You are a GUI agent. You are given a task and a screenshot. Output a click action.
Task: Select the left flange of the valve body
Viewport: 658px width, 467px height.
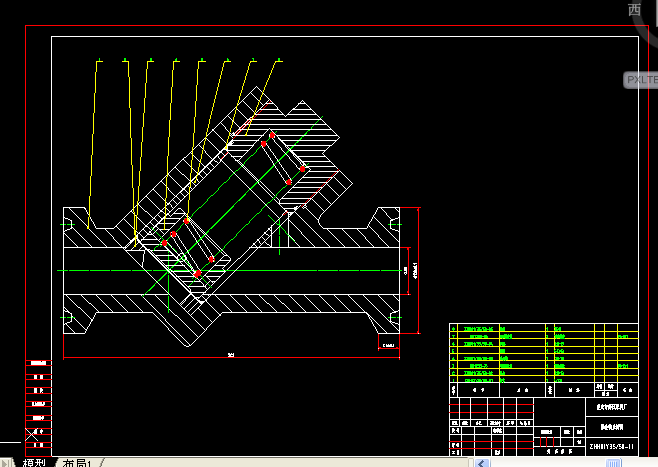[x=74, y=270]
